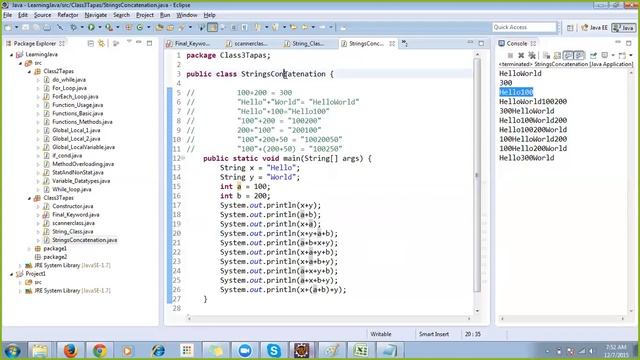Open the Package Explorer view menu

point(129,42)
